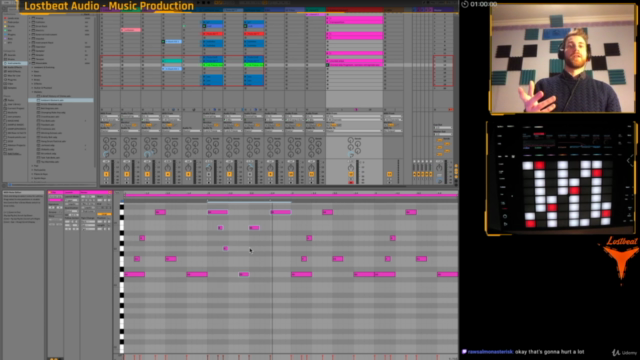
Task: Open Packs under Places in the browser
Action: tap(11, 100)
